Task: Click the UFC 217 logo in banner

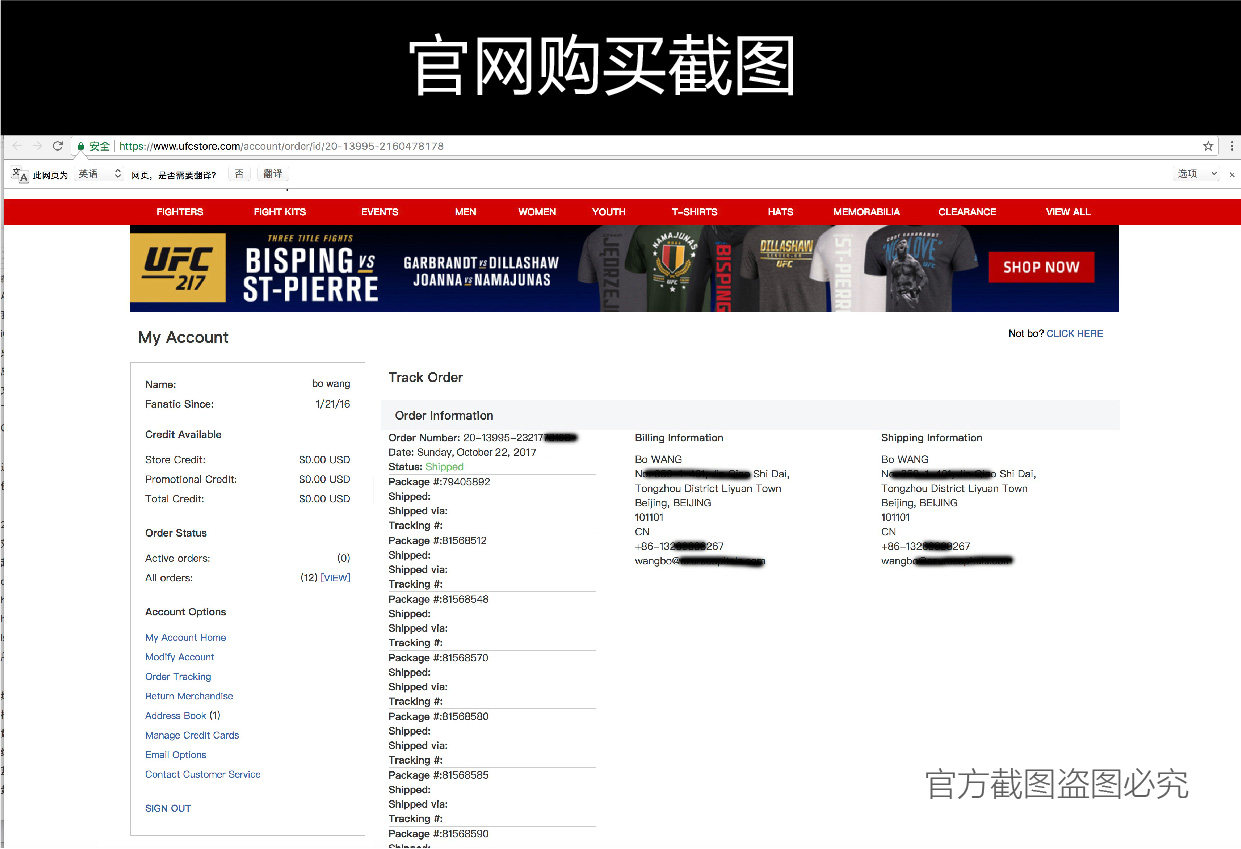Action: pyautogui.click(x=178, y=268)
